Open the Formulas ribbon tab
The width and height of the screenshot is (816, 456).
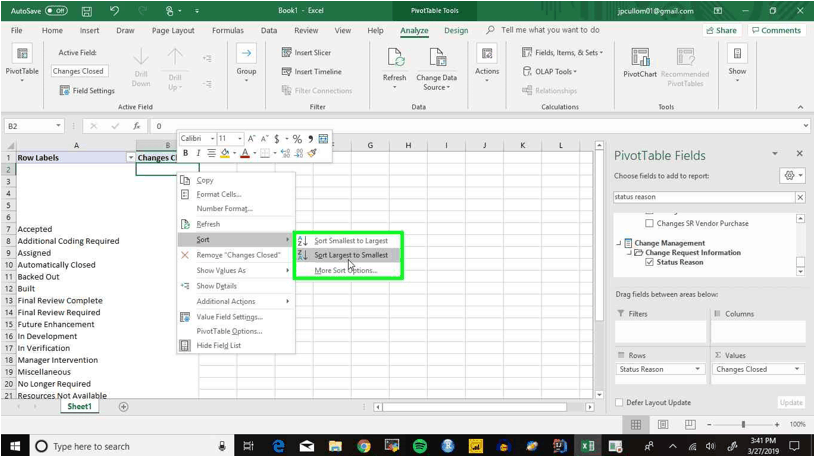(x=228, y=30)
